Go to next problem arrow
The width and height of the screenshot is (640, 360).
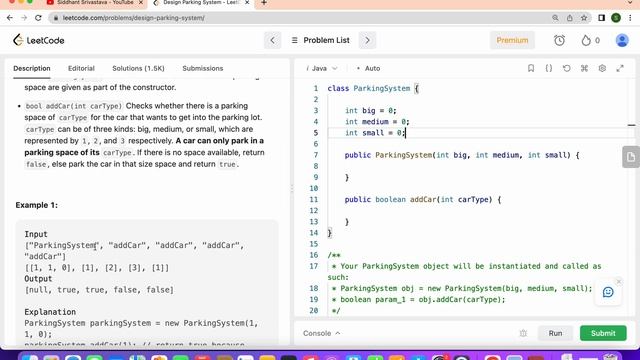point(367,40)
